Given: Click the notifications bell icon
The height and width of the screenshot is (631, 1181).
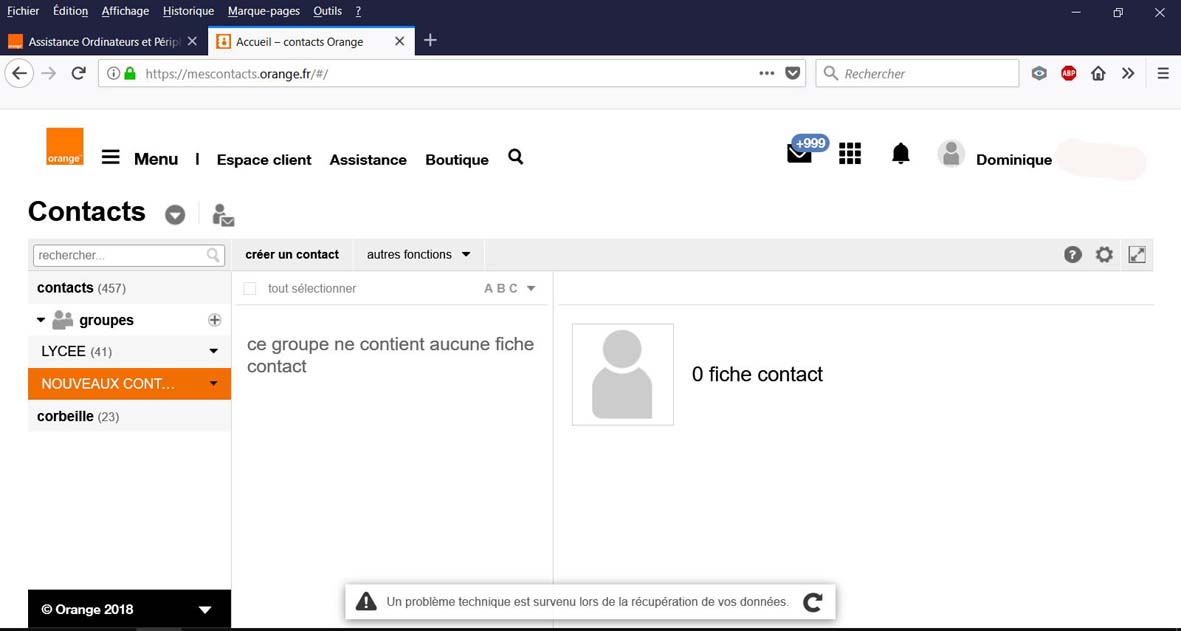Looking at the screenshot, I should (900, 154).
